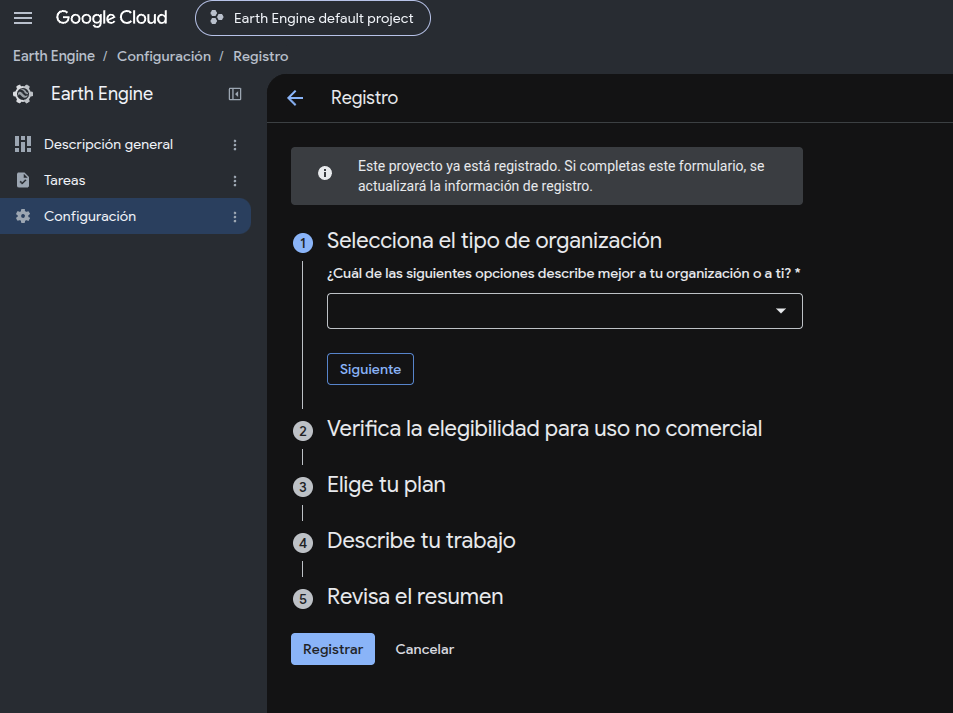Expand step 5 Revisa el resumen
The image size is (953, 713).
[x=415, y=597]
